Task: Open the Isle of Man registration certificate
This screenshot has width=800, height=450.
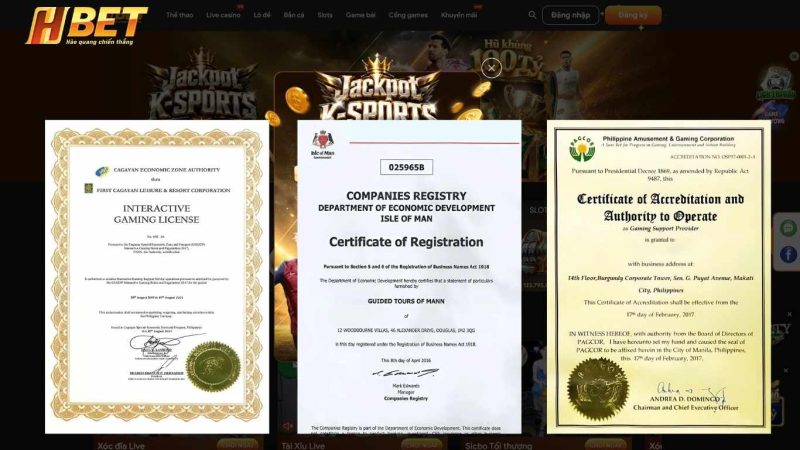Action: (409, 277)
